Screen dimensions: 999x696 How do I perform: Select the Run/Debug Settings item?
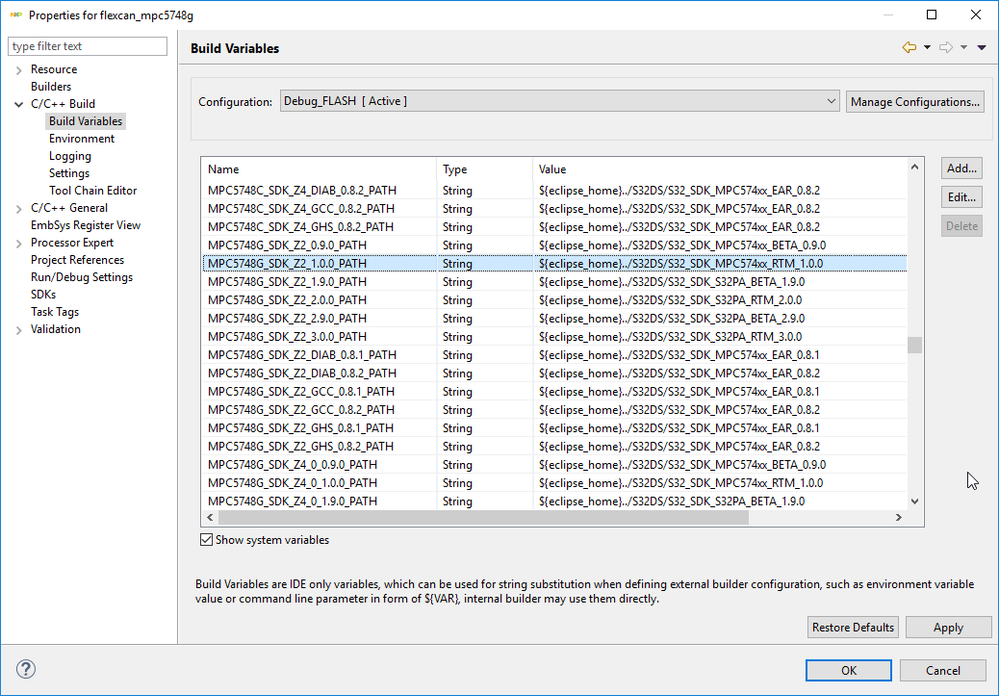(82, 277)
